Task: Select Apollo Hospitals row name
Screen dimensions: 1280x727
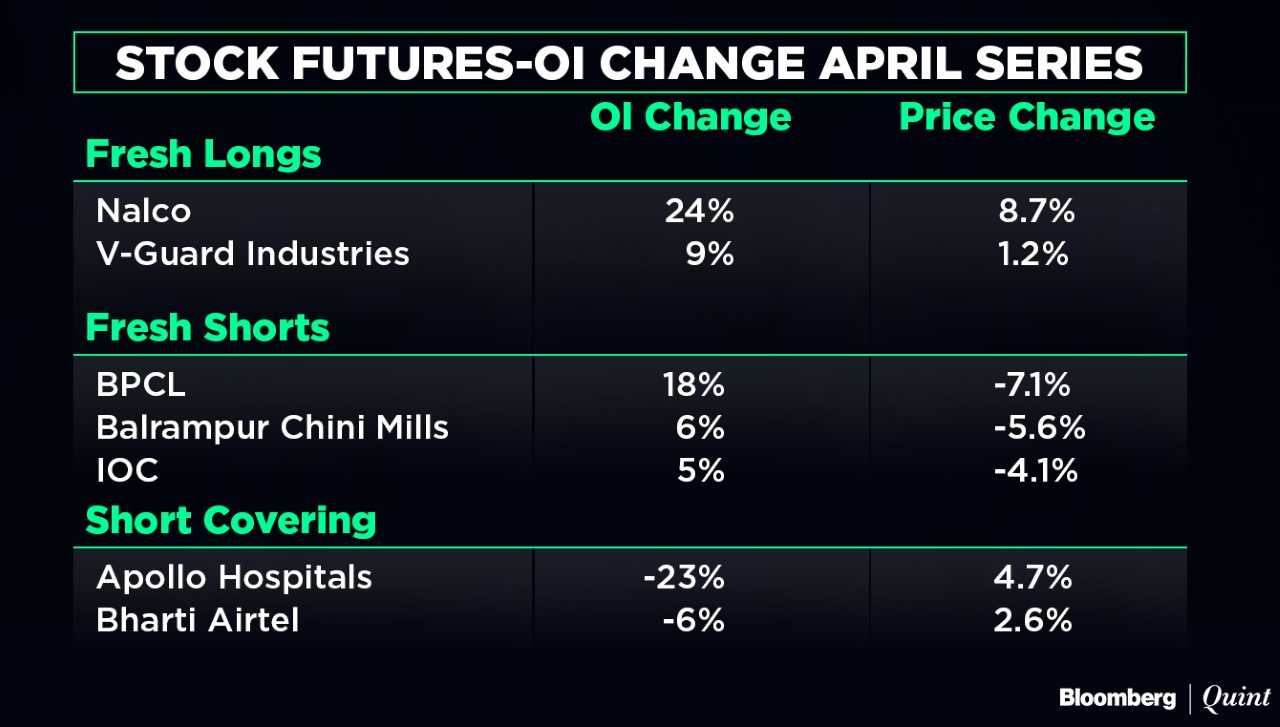Action: pyautogui.click(x=234, y=577)
